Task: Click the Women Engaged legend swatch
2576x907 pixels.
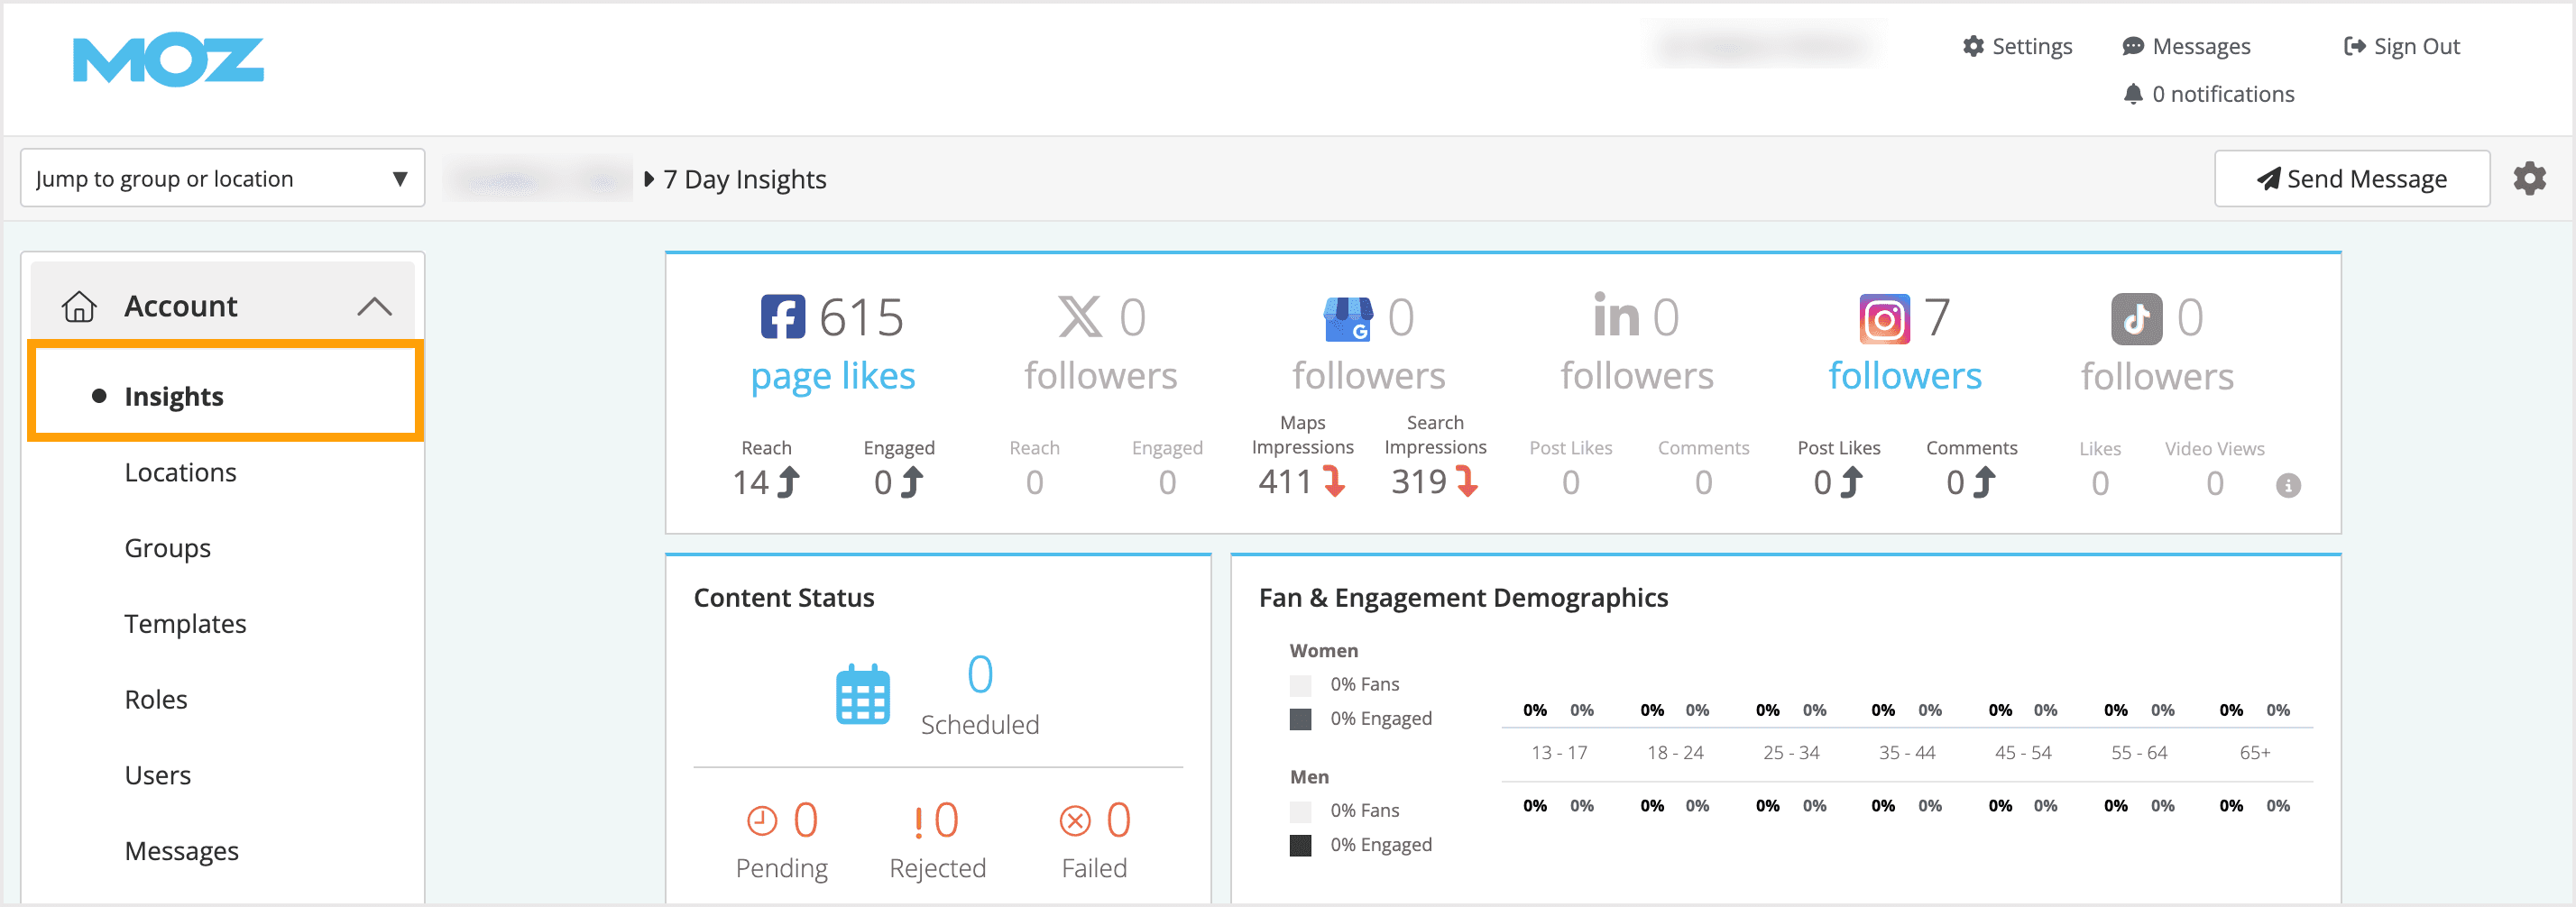Action: click(1300, 717)
